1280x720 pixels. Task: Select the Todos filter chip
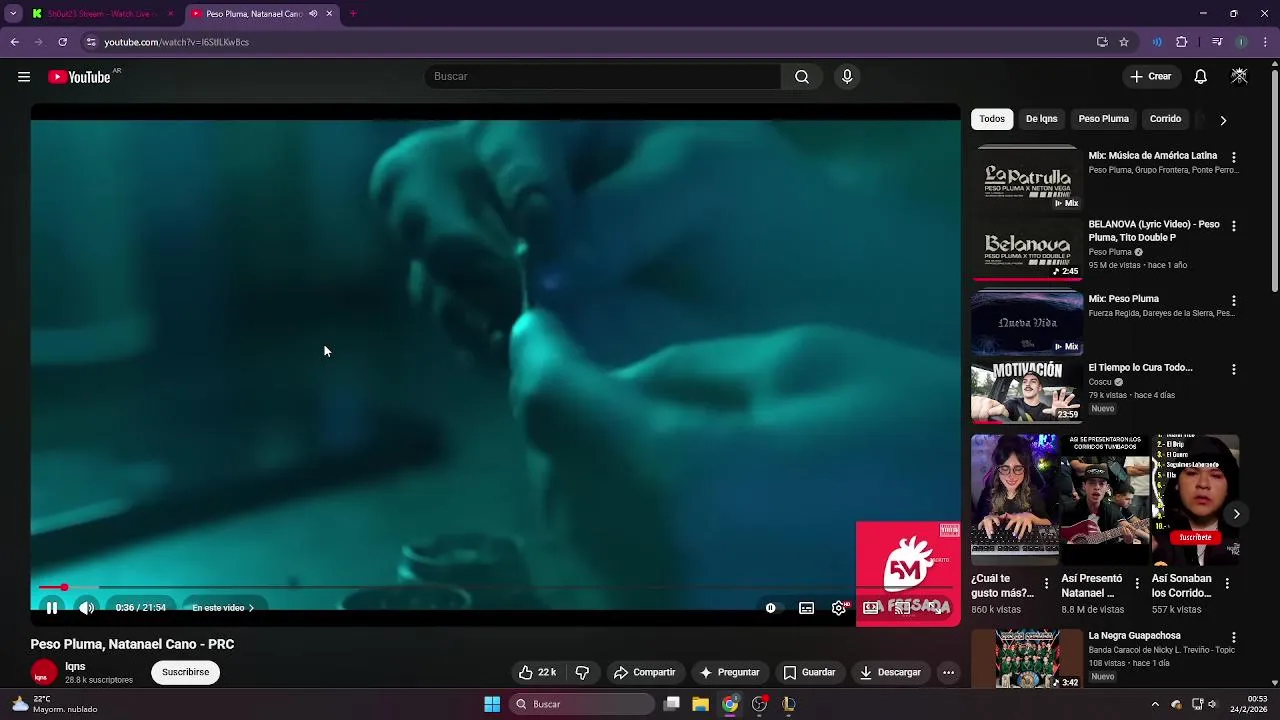tap(992, 119)
